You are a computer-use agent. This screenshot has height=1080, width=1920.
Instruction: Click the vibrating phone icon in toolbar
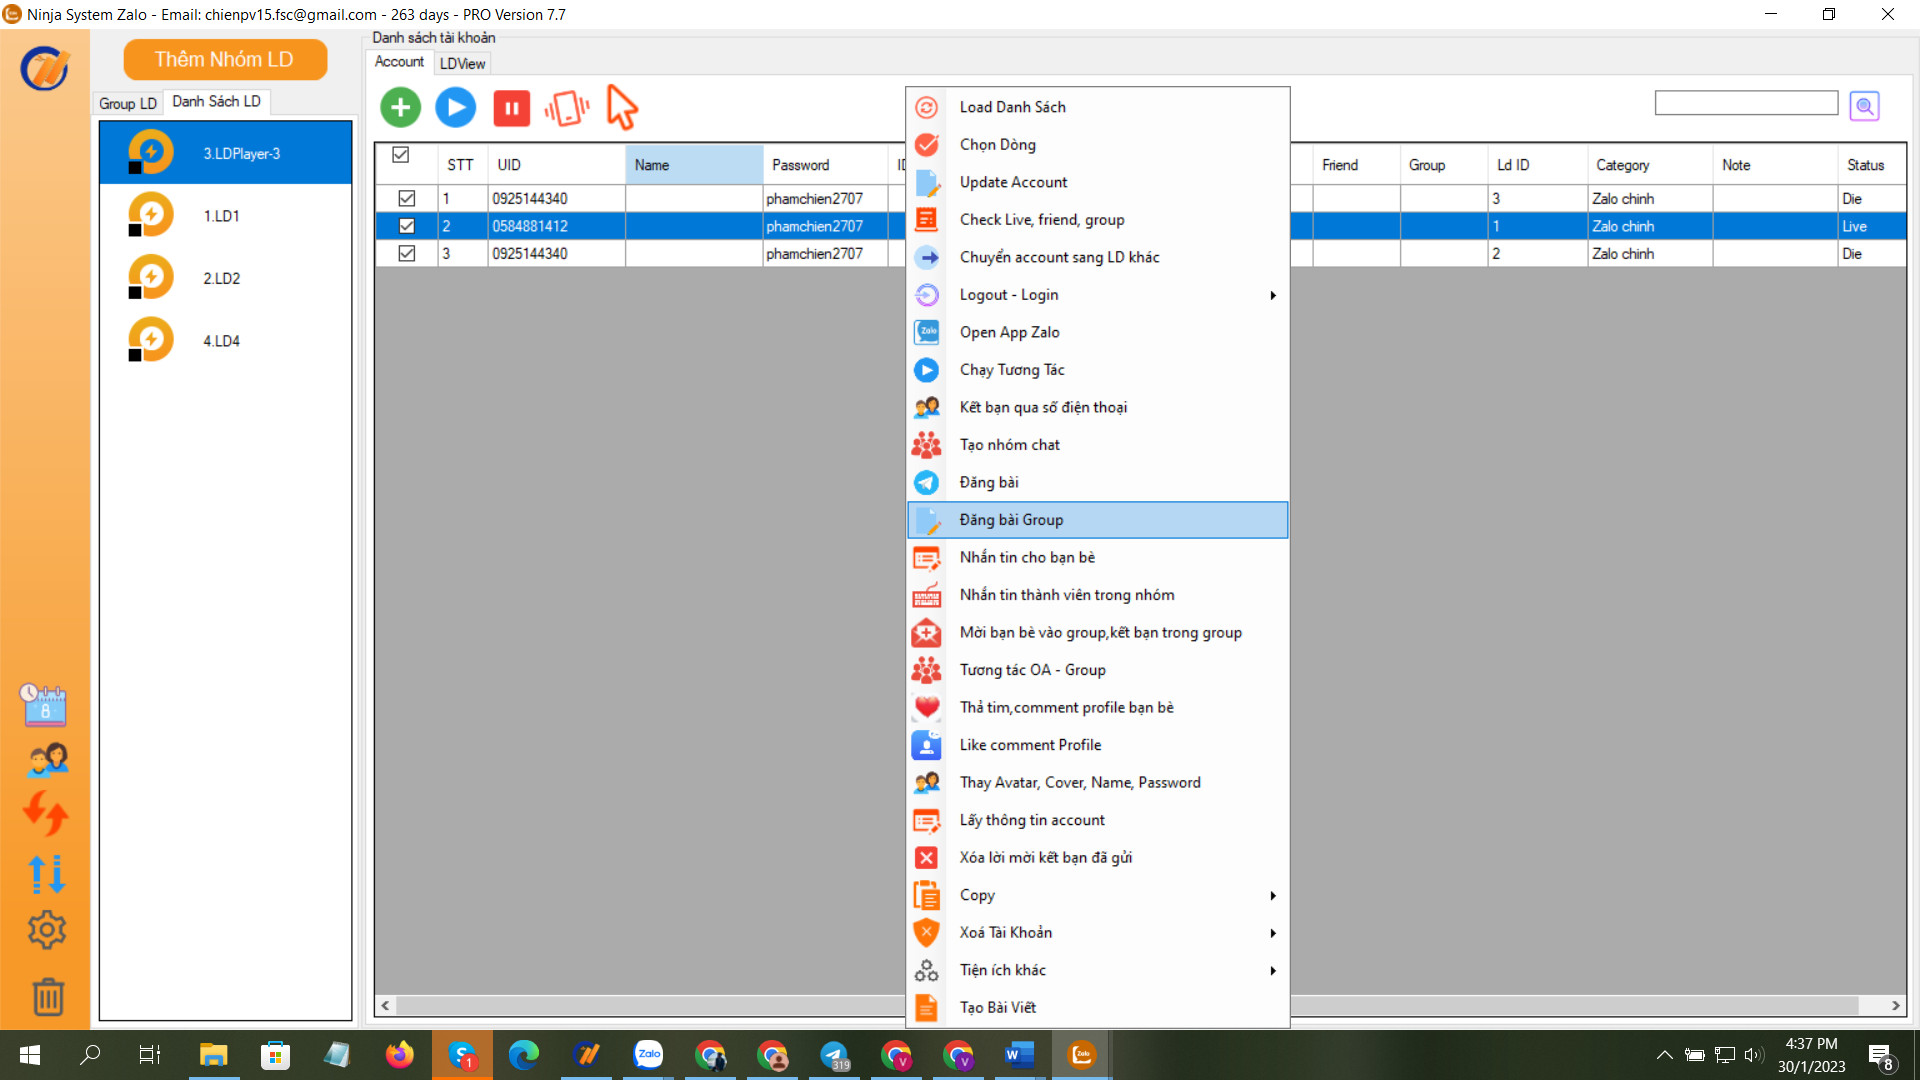[567, 108]
